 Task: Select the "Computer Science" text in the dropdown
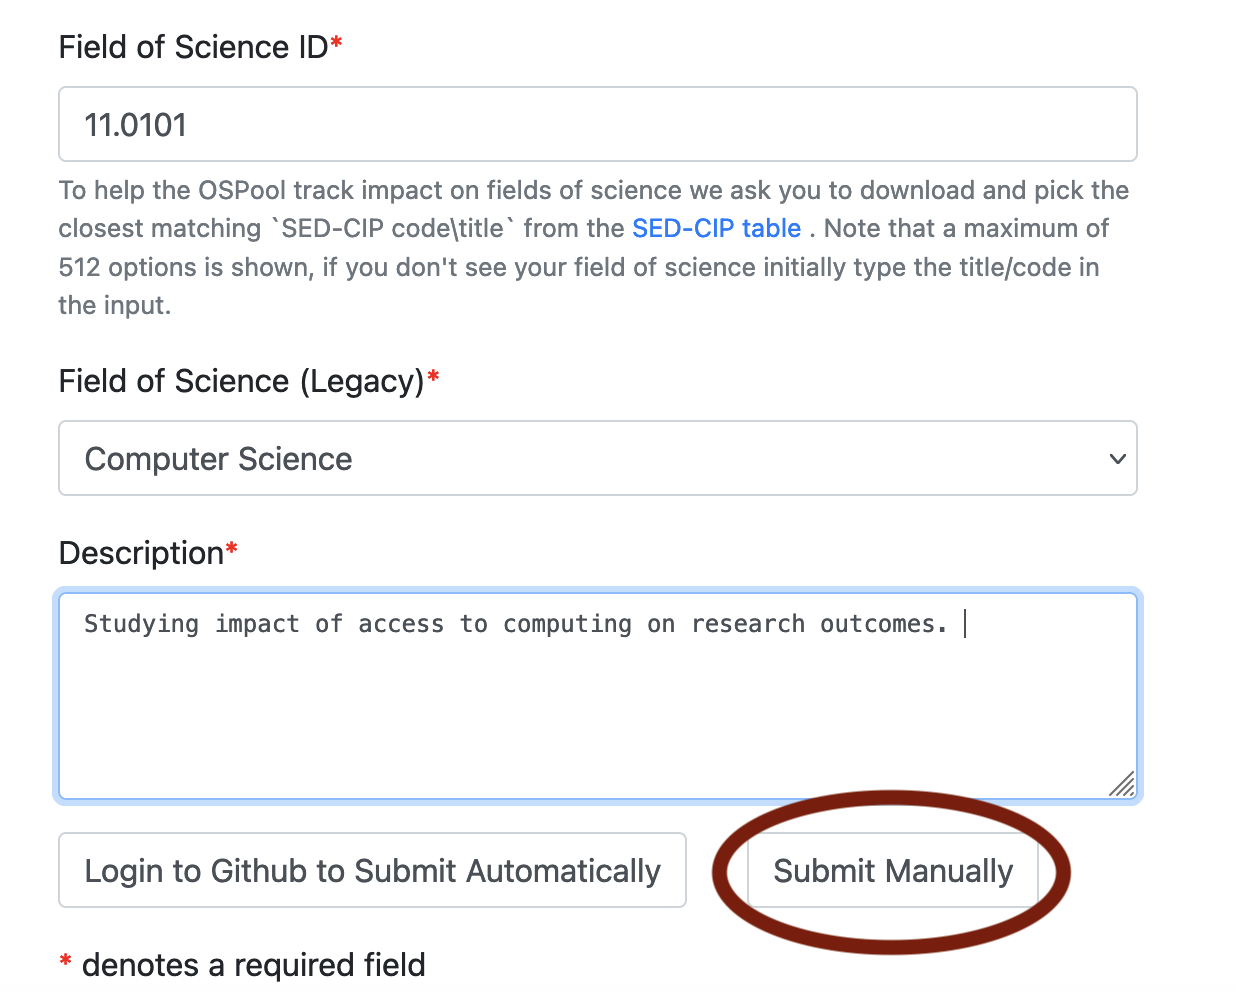219,459
